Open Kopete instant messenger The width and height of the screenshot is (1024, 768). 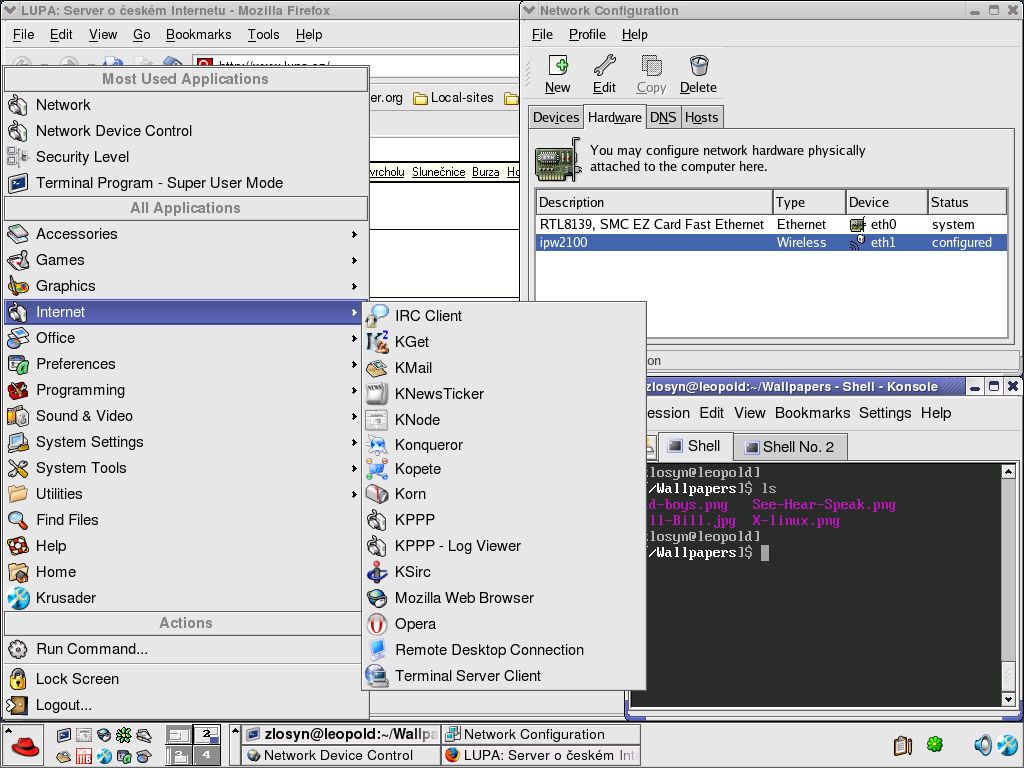(504, 469)
